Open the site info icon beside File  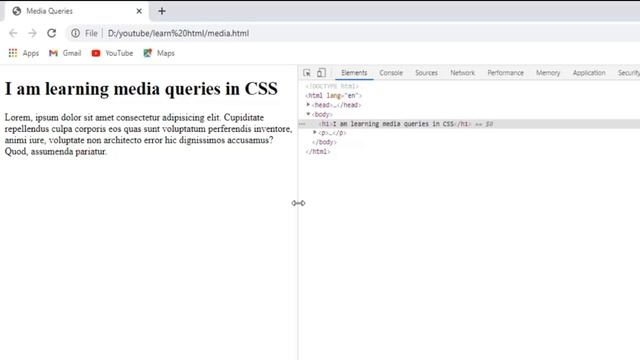coord(76,33)
